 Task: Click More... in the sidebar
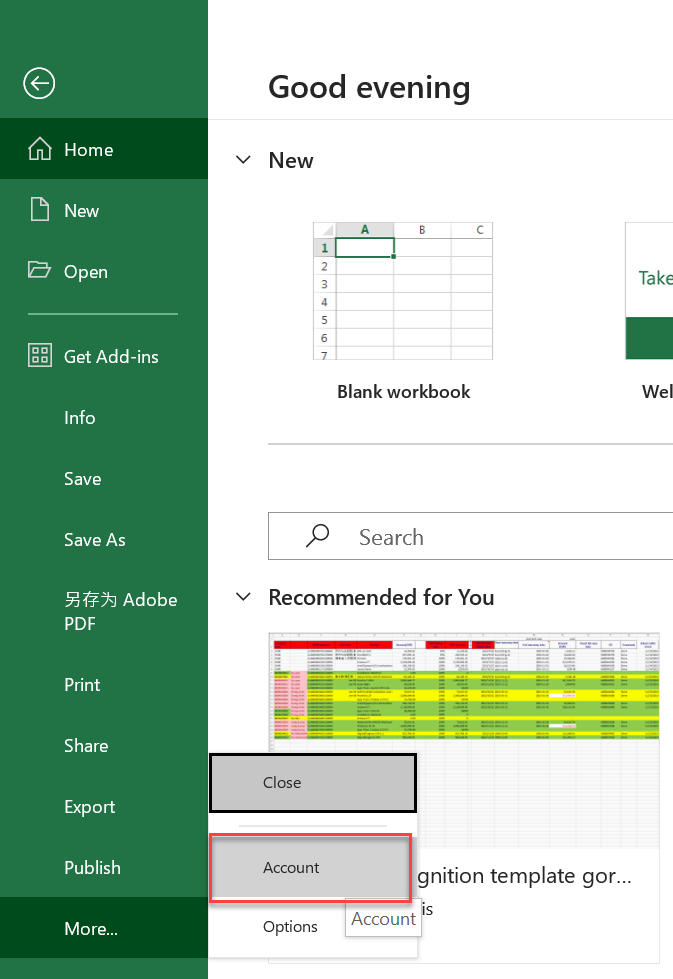(104, 928)
